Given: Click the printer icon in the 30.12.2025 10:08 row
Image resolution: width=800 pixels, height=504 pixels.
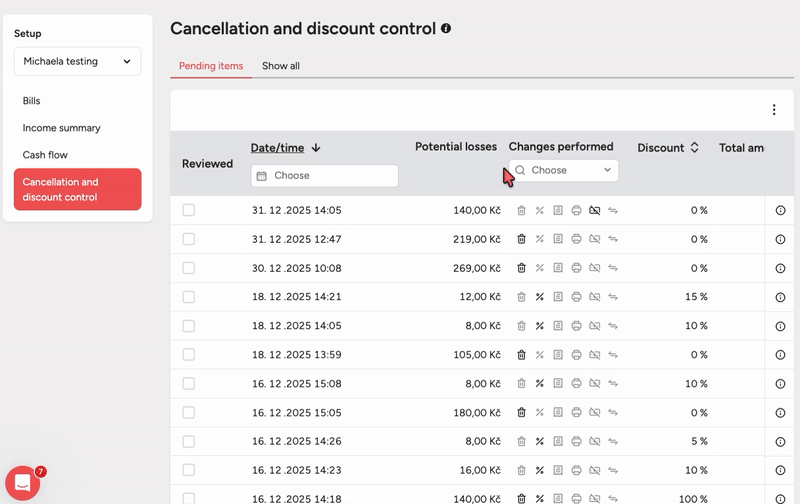Looking at the screenshot, I should coord(576,268).
